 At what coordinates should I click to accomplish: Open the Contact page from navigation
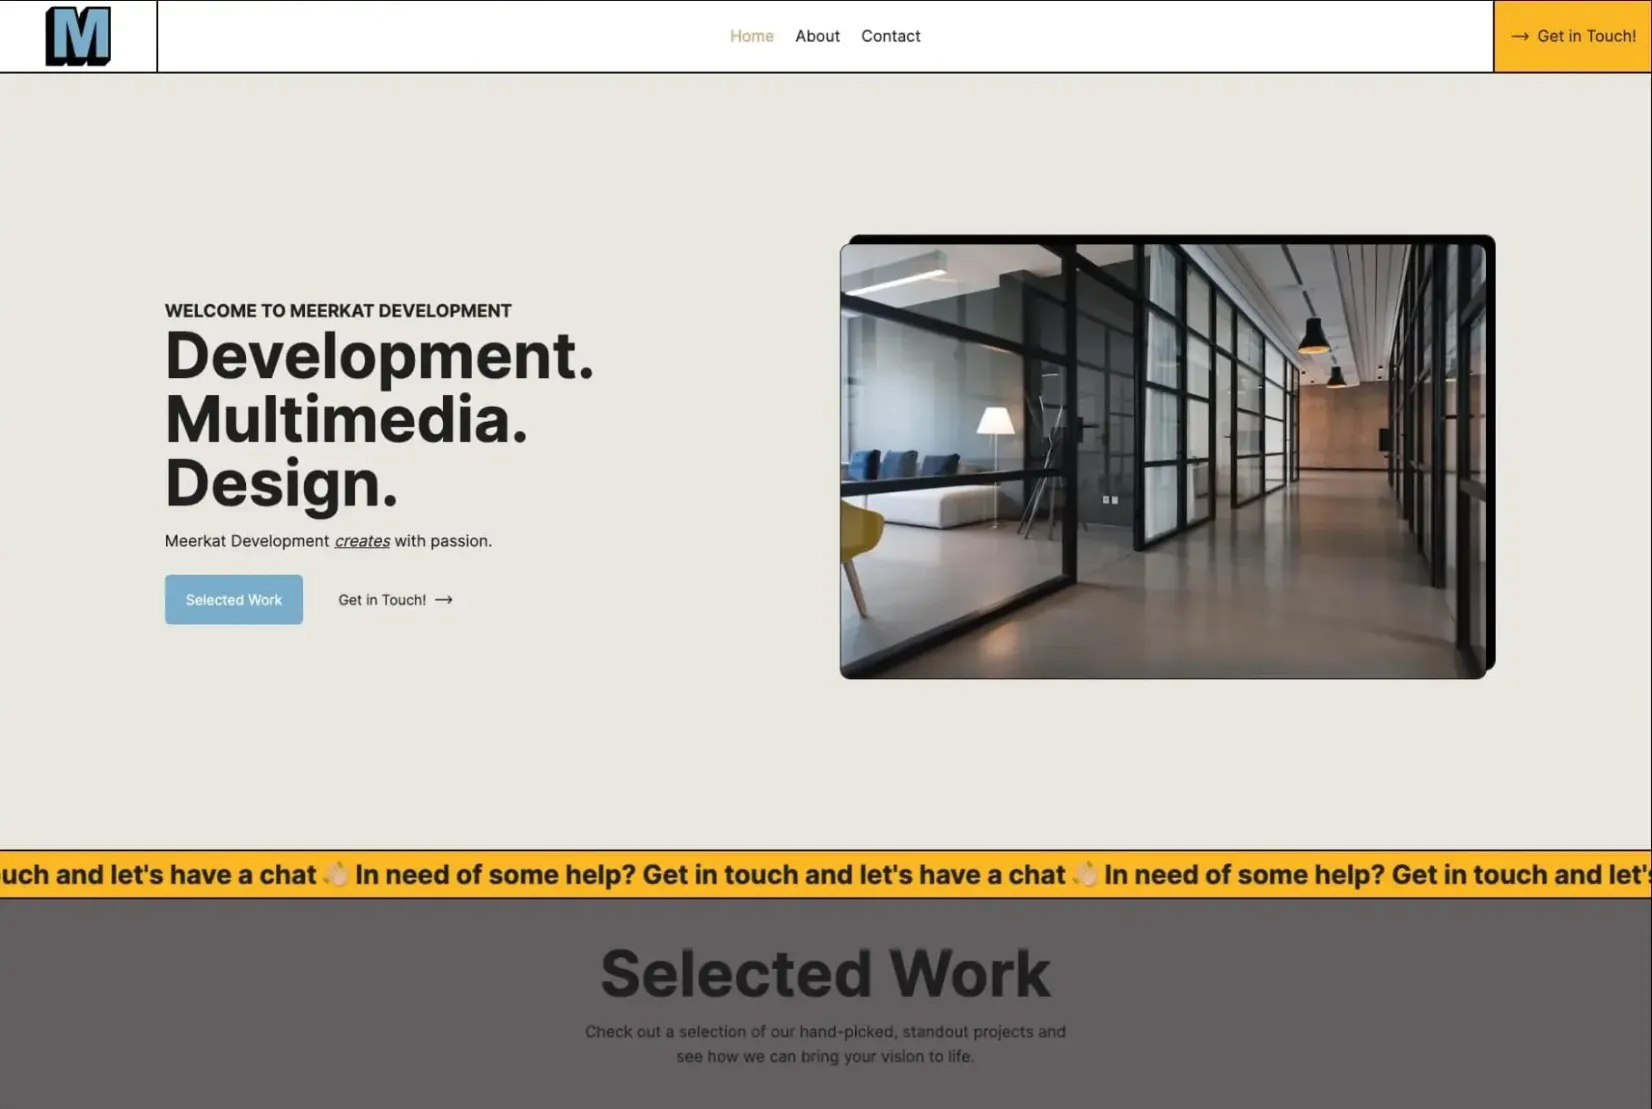pos(890,36)
